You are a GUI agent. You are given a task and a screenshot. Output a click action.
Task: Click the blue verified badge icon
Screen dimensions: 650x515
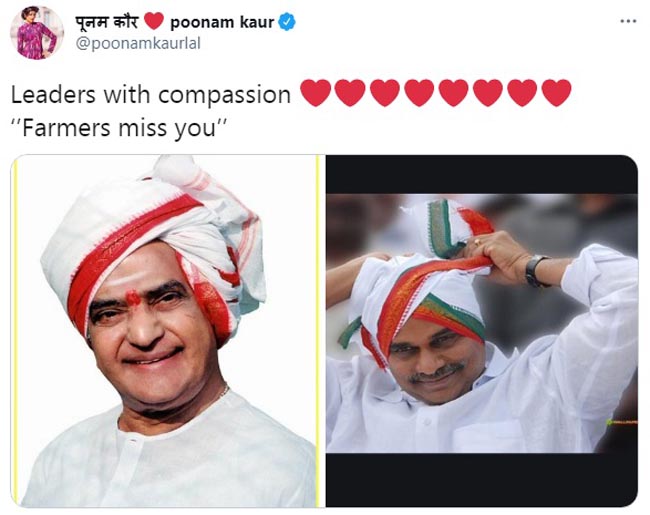[286, 22]
